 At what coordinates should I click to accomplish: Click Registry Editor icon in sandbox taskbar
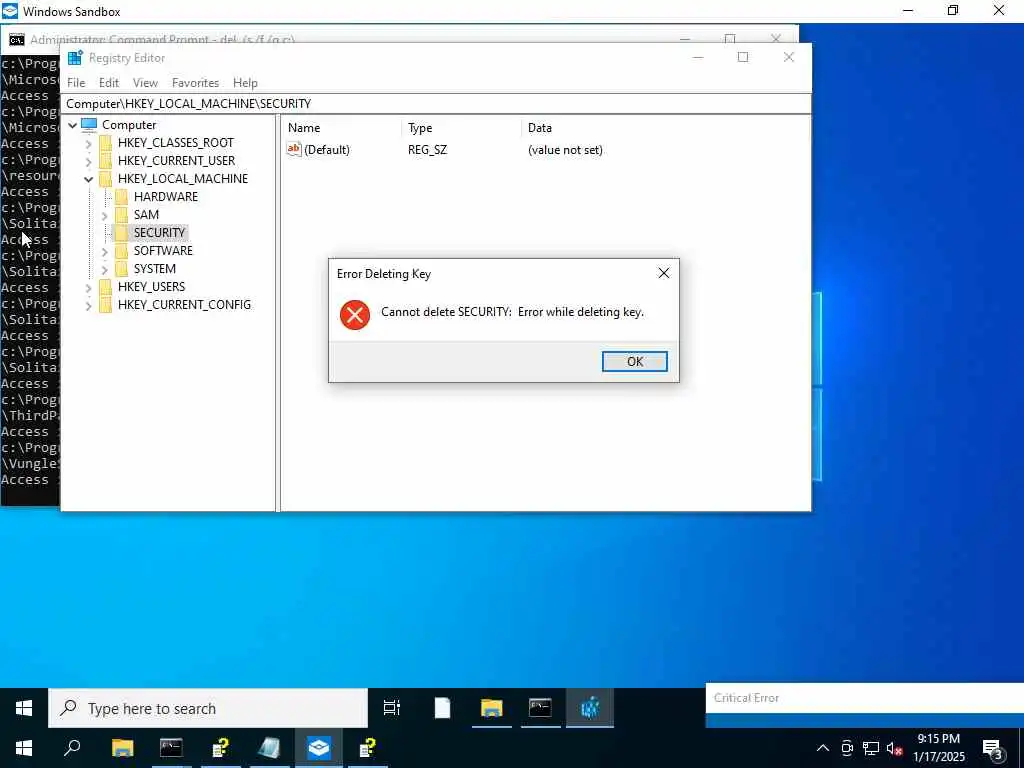(x=590, y=708)
